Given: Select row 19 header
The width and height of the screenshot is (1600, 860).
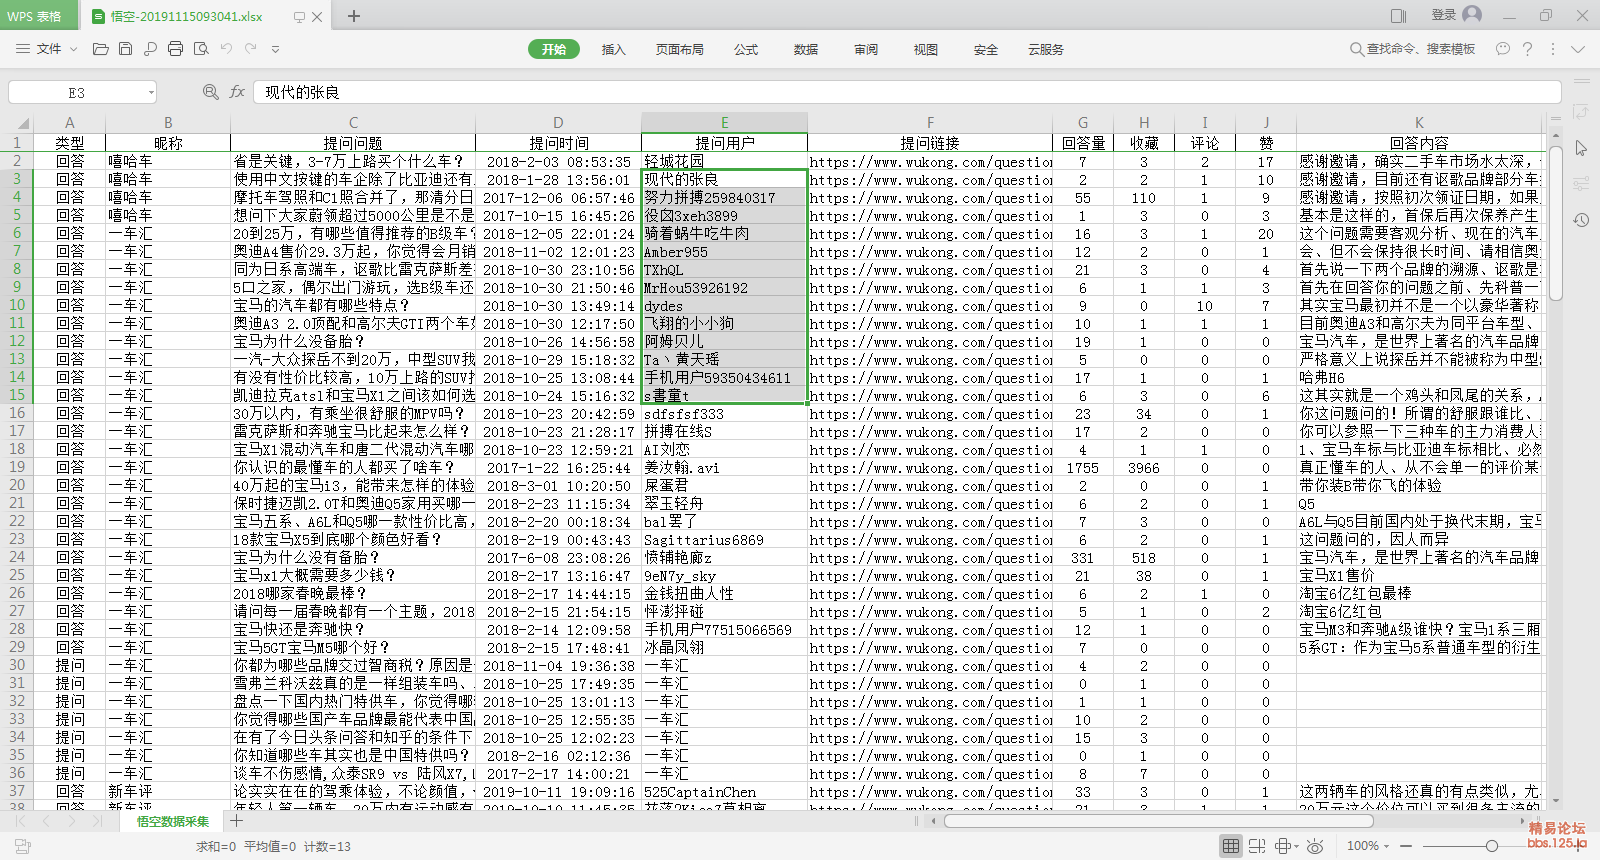Looking at the screenshot, I should click(x=17, y=467).
